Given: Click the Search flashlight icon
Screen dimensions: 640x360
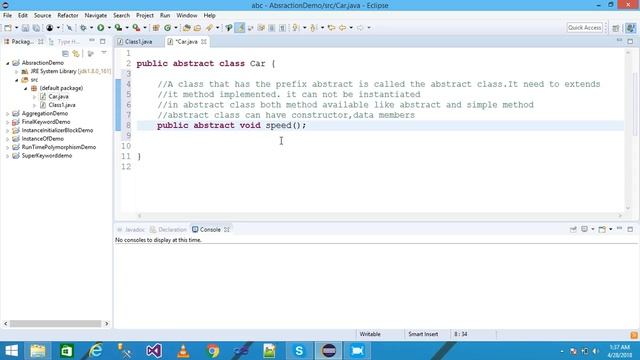Looking at the screenshot, I should coord(209,28).
